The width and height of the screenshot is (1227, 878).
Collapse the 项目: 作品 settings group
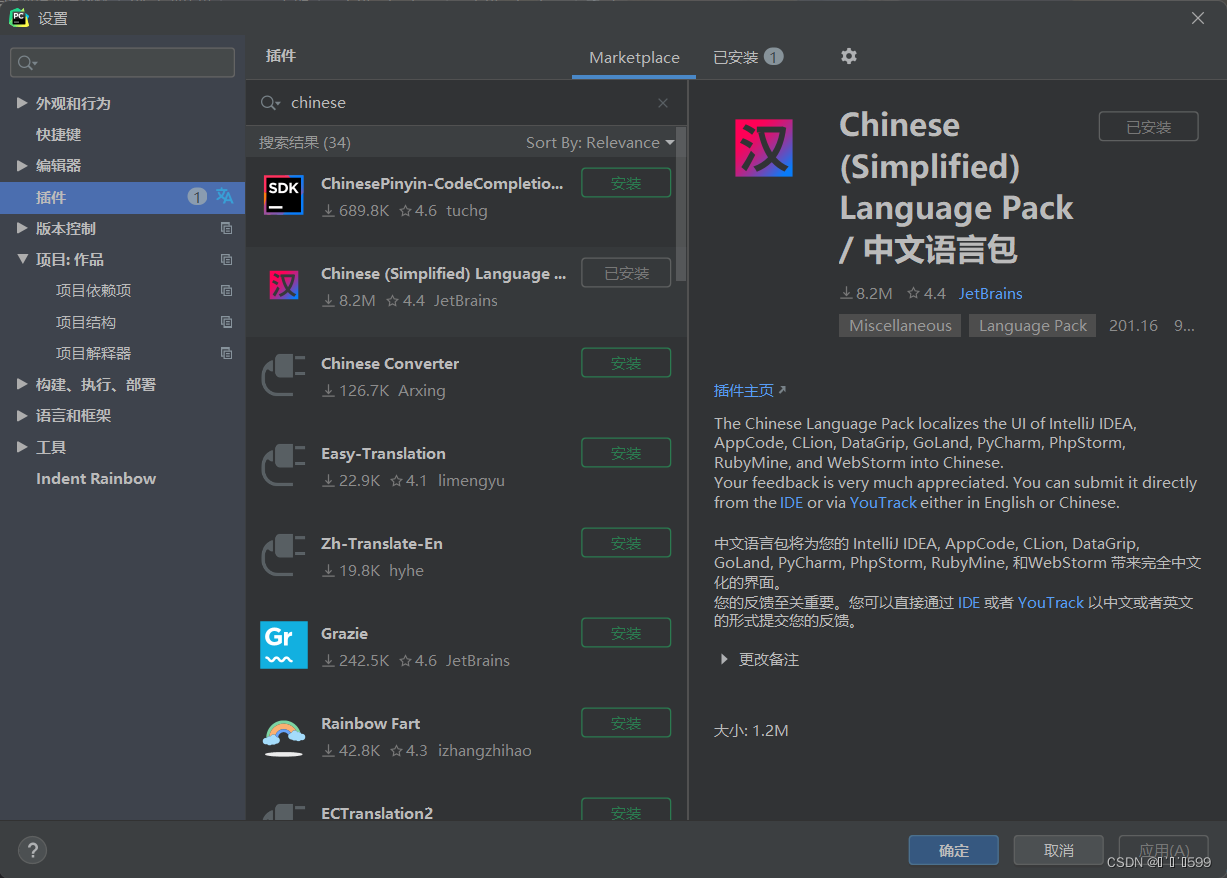22,259
